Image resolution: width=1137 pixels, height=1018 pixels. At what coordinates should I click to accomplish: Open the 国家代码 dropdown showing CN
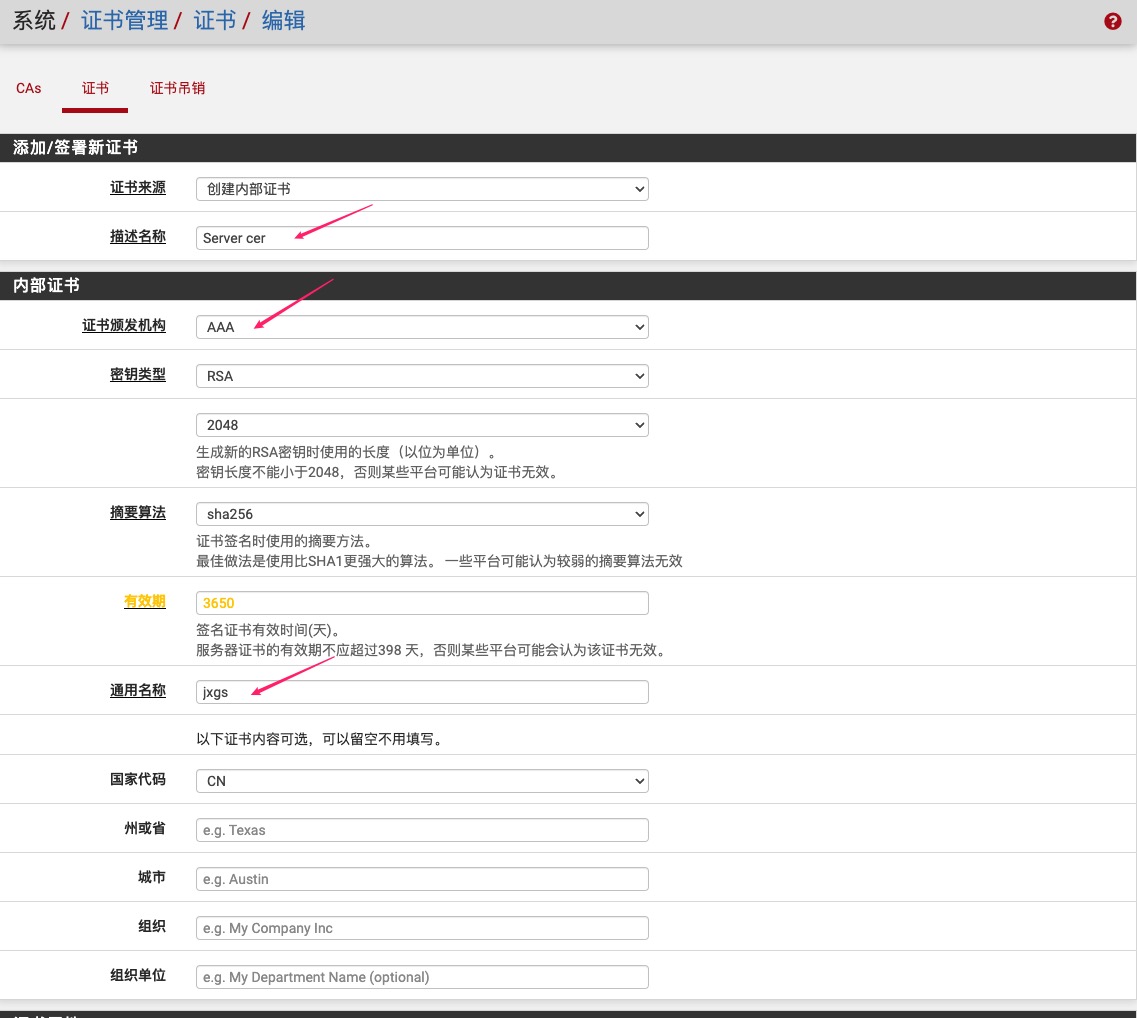click(422, 781)
